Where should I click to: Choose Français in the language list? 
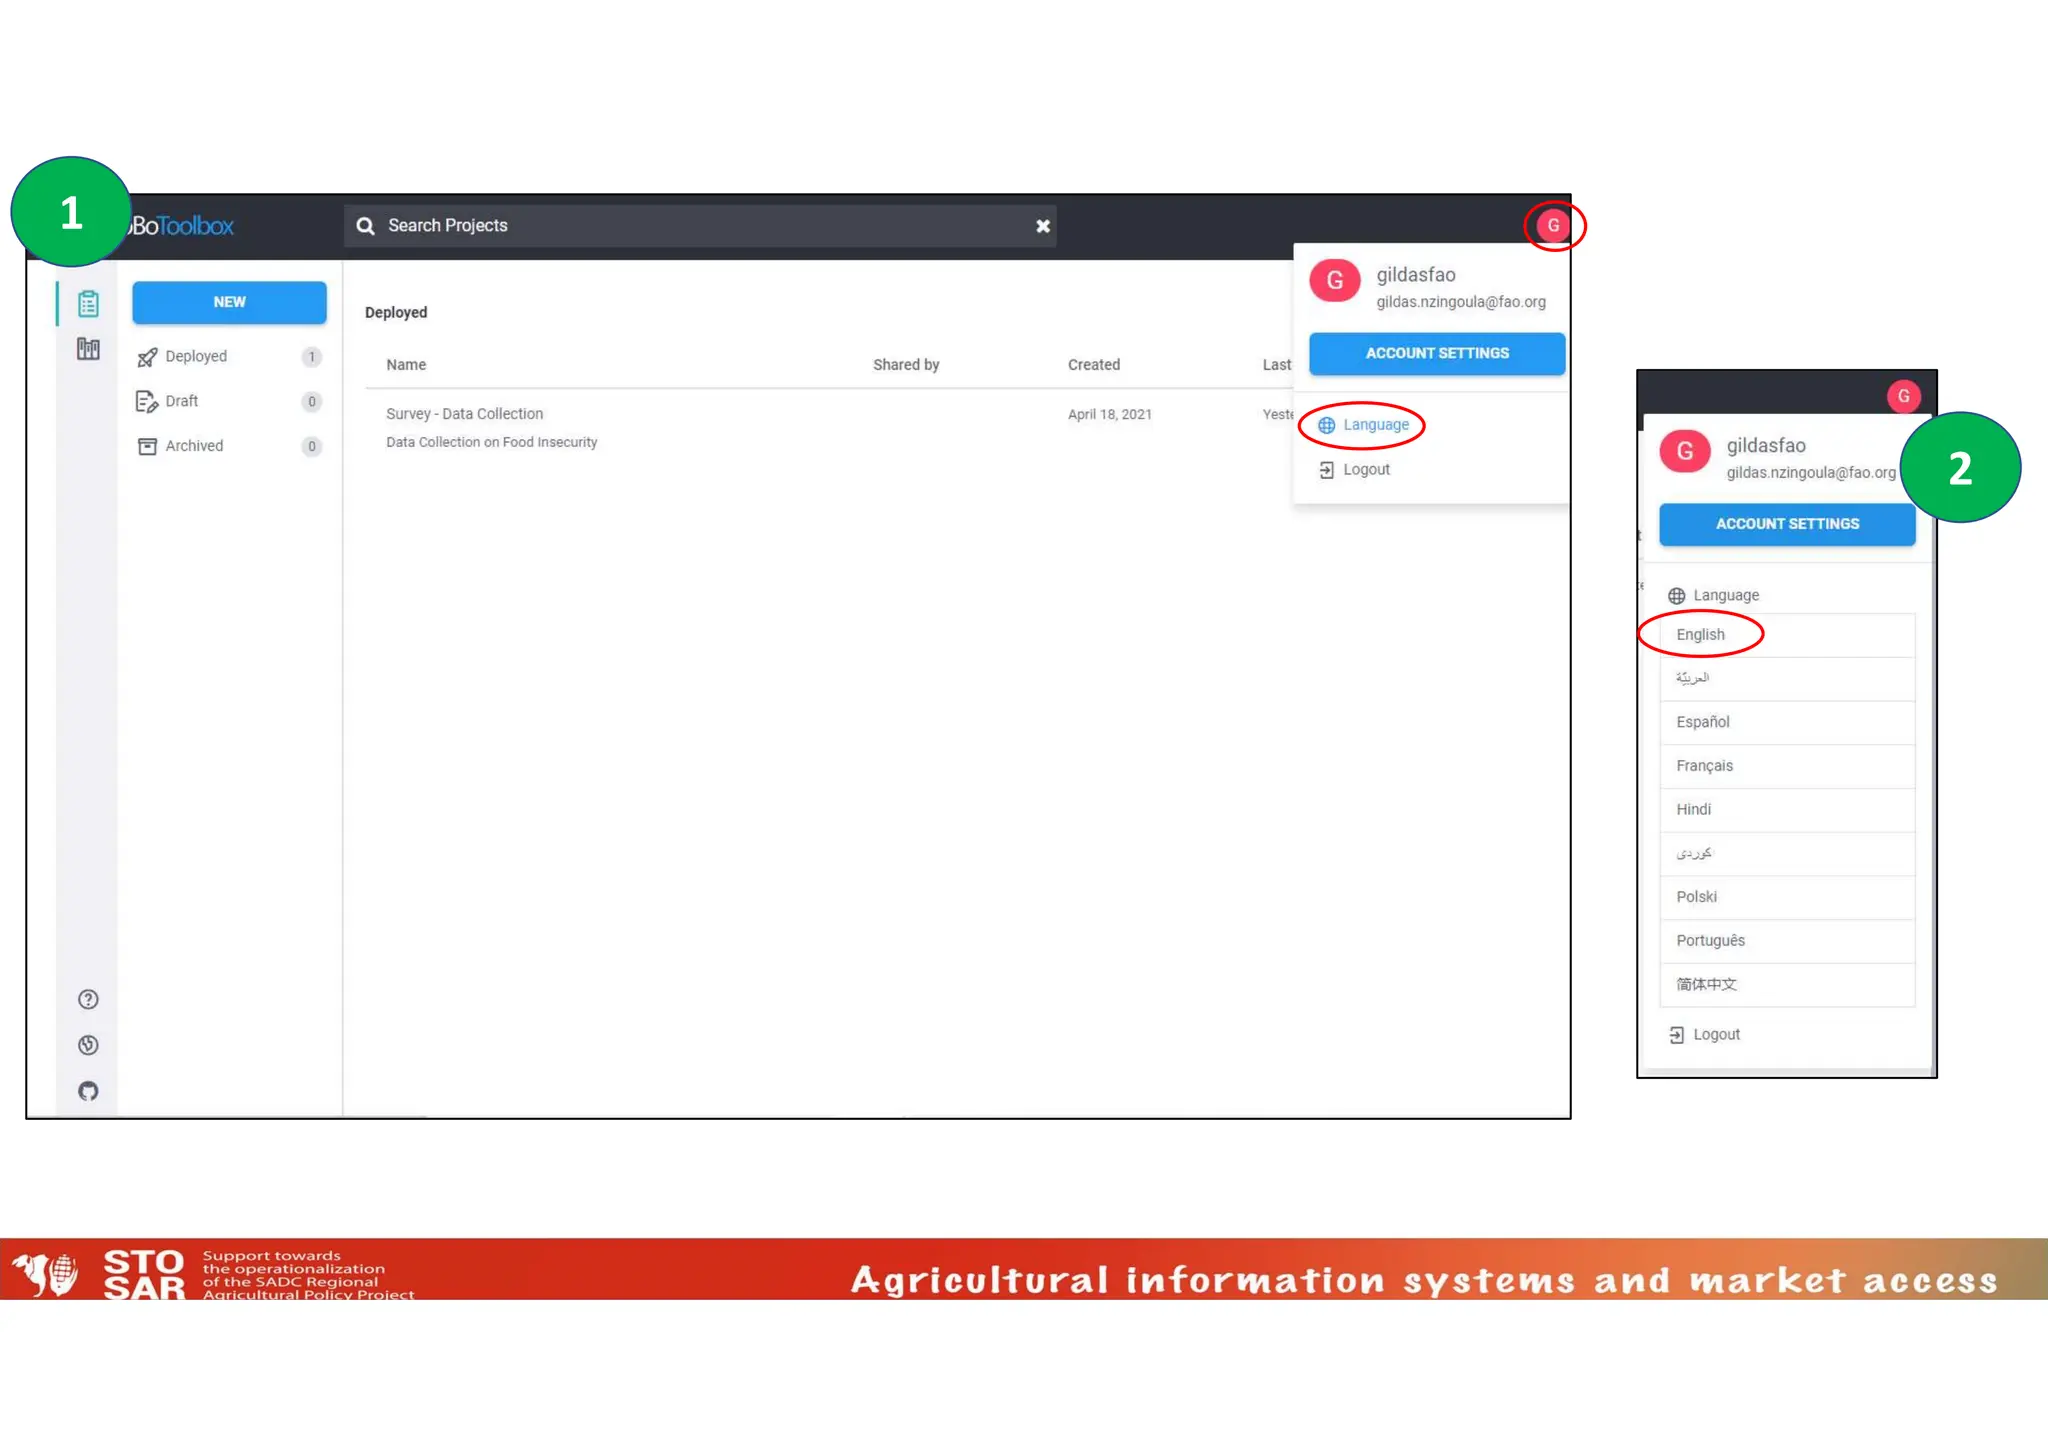pyautogui.click(x=1704, y=765)
